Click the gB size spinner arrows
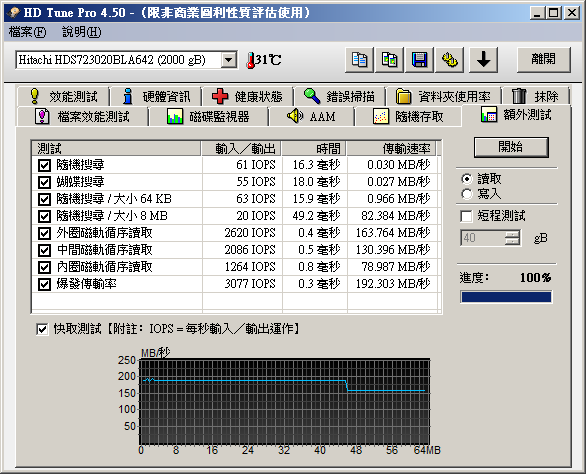Viewport: 586px width, 474px height. pyautogui.click(x=512, y=238)
